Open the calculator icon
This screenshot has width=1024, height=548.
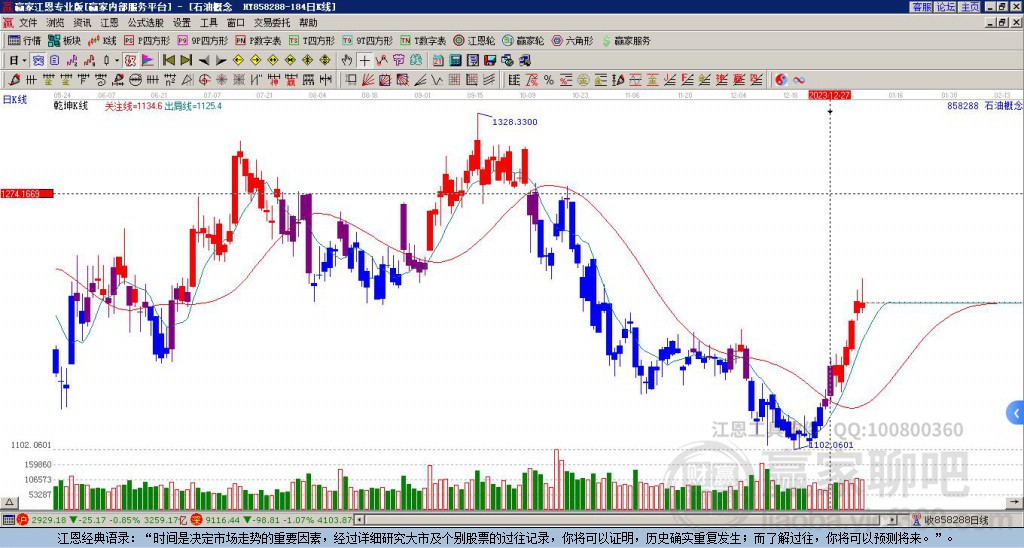point(456,61)
